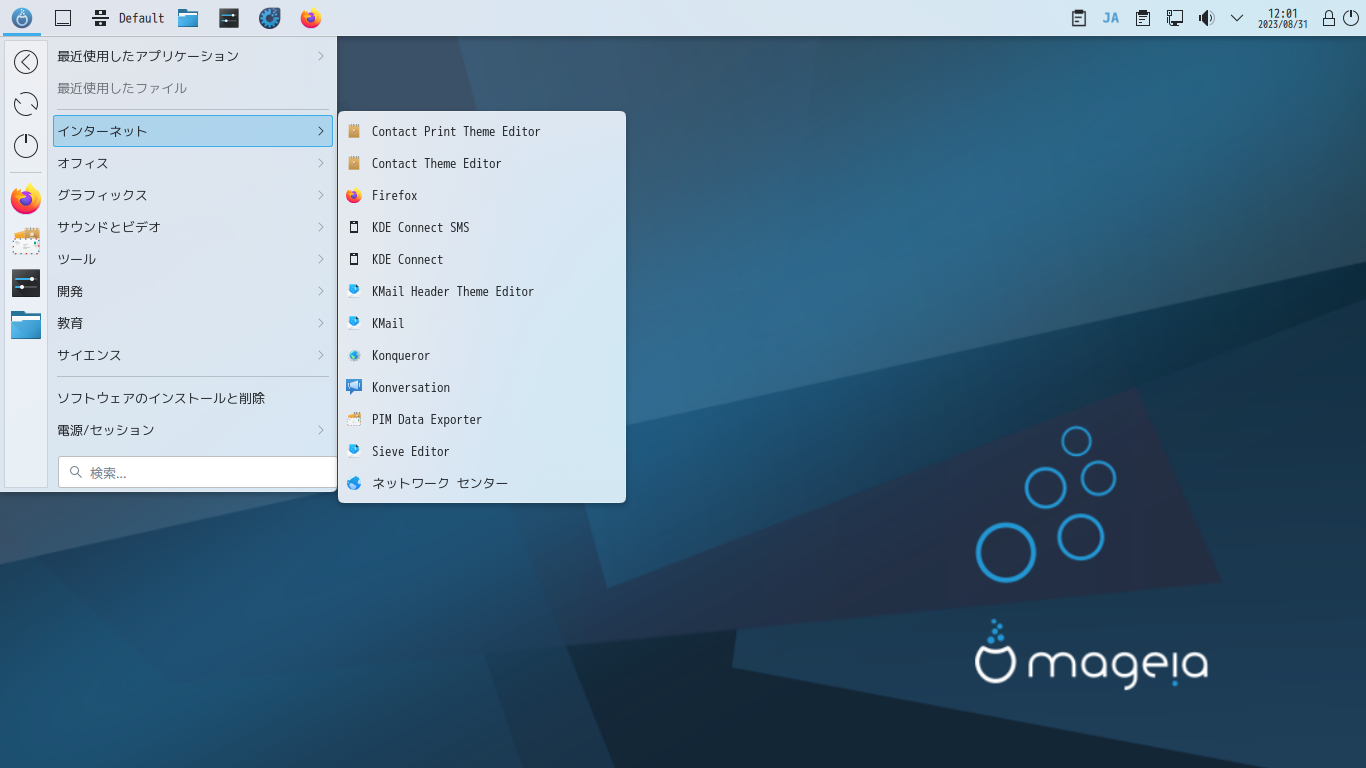Launch Konversation chat client
The width and height of the screenshot is (1366, 768).
482,387
